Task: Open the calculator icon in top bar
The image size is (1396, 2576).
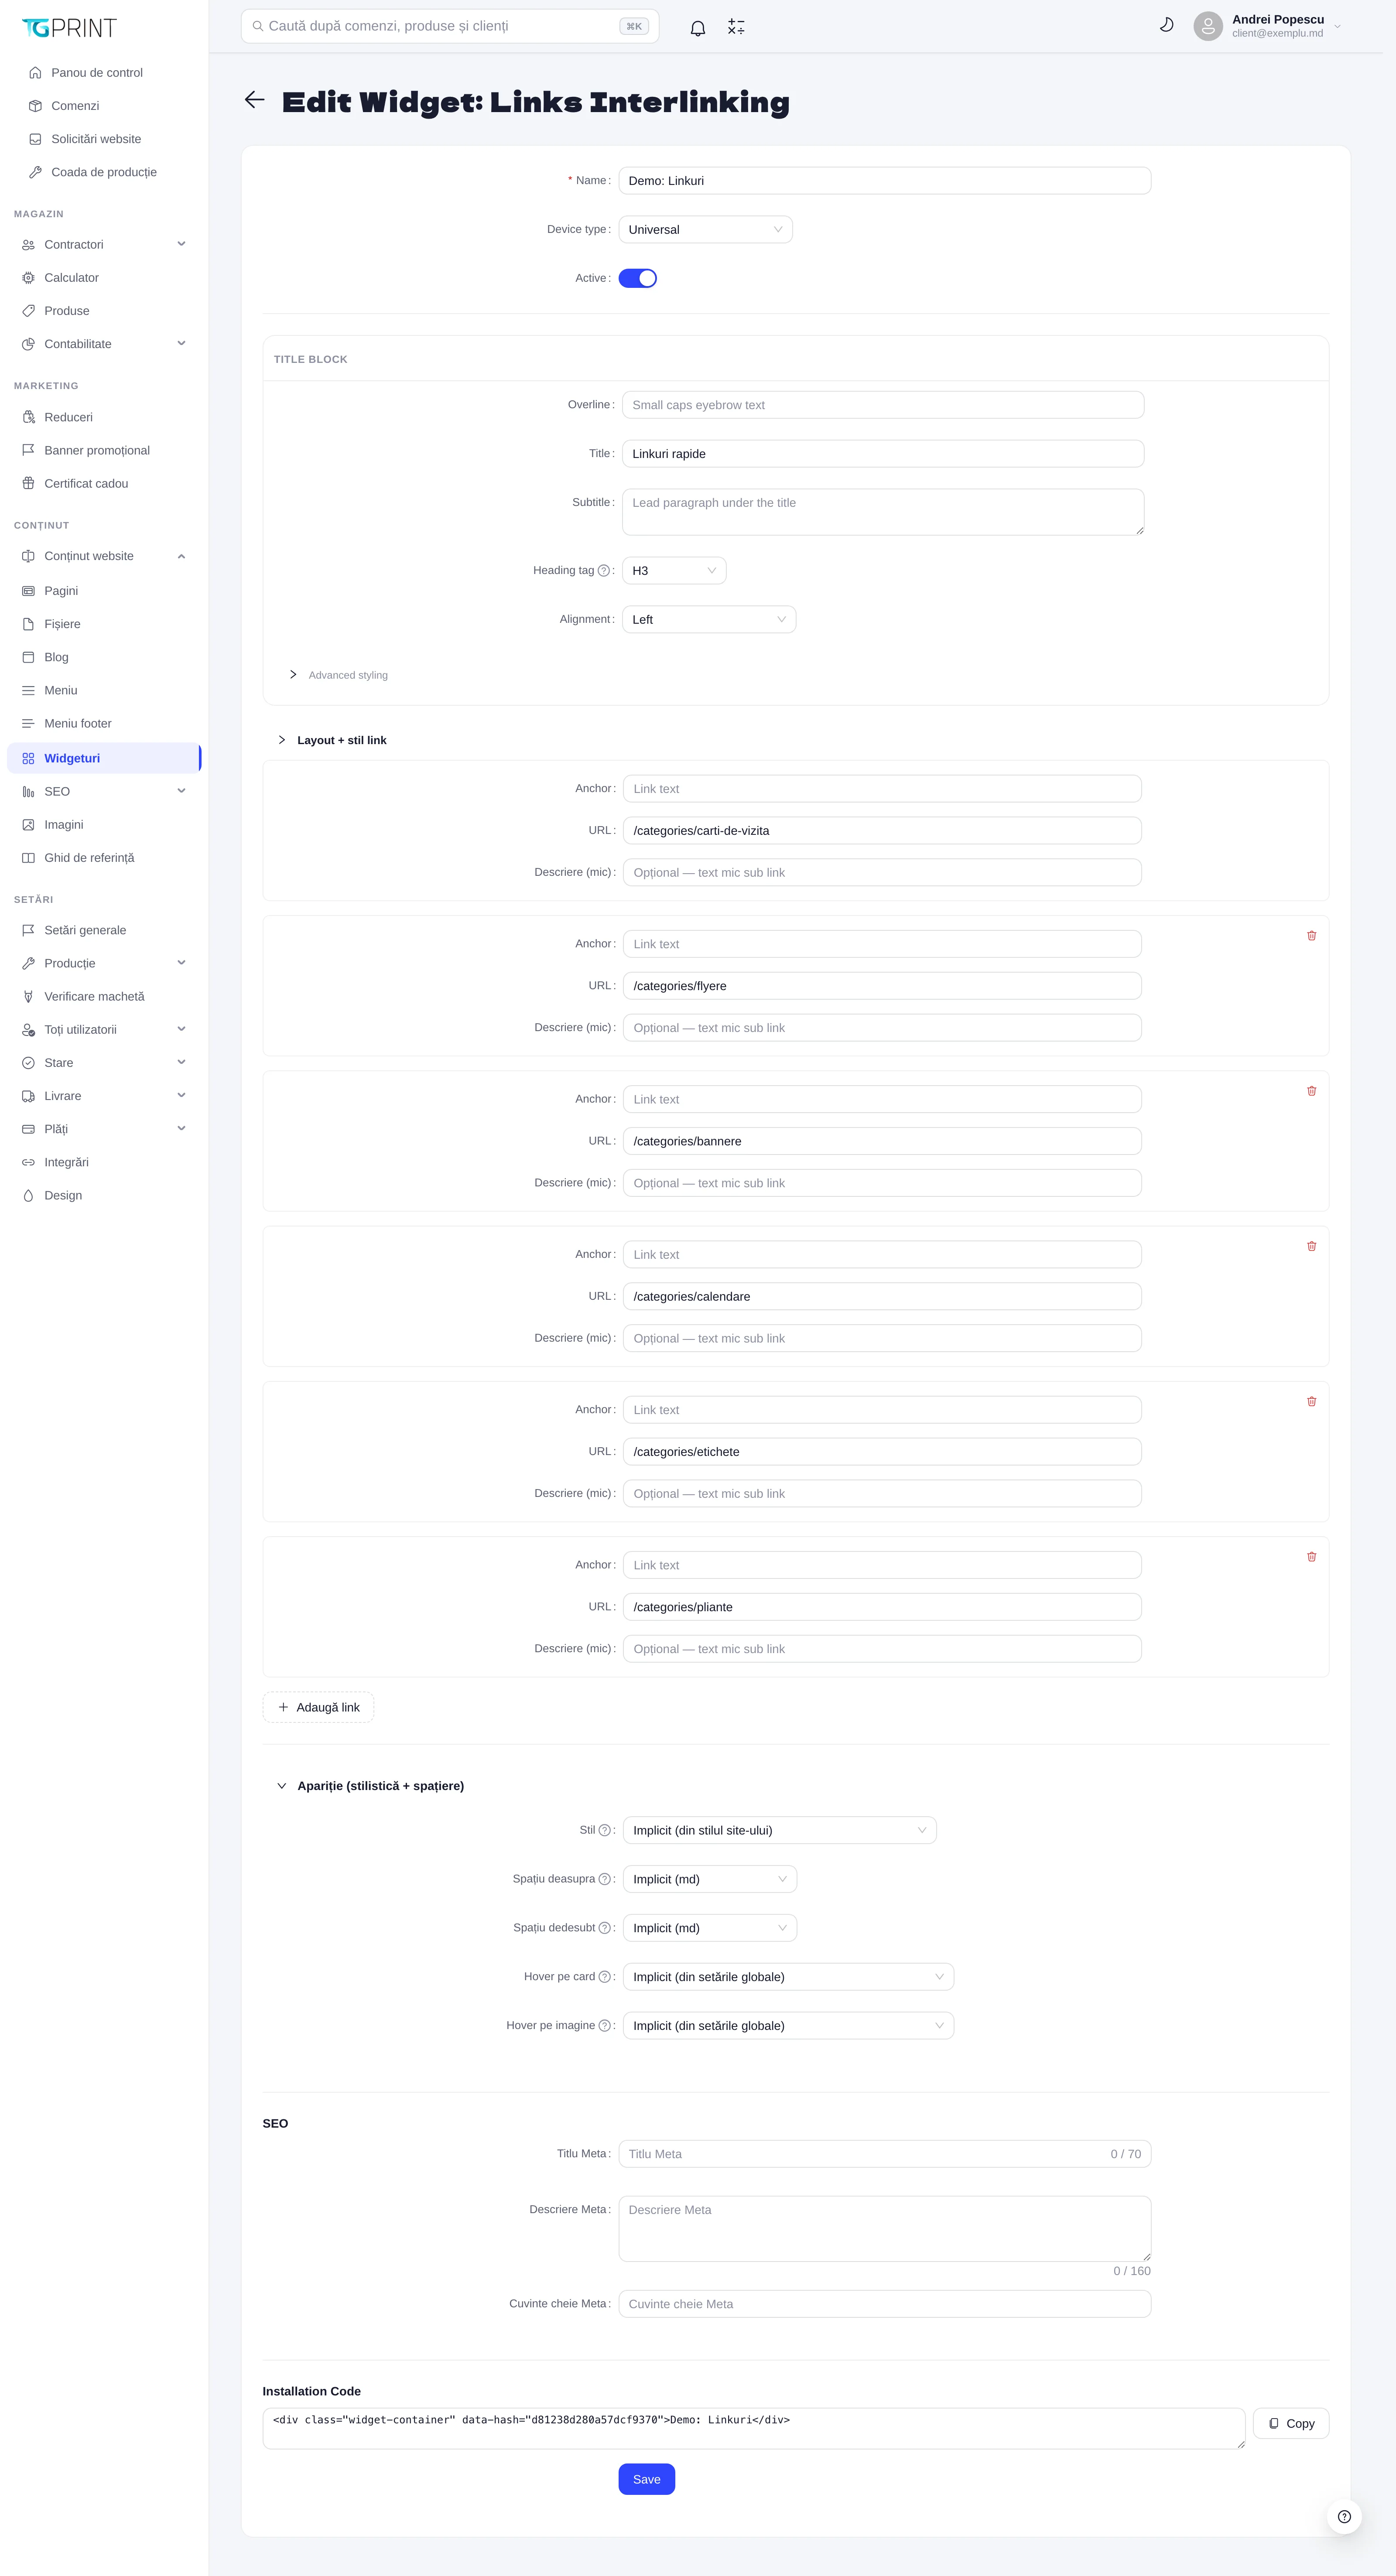Action: click(736, 27)
